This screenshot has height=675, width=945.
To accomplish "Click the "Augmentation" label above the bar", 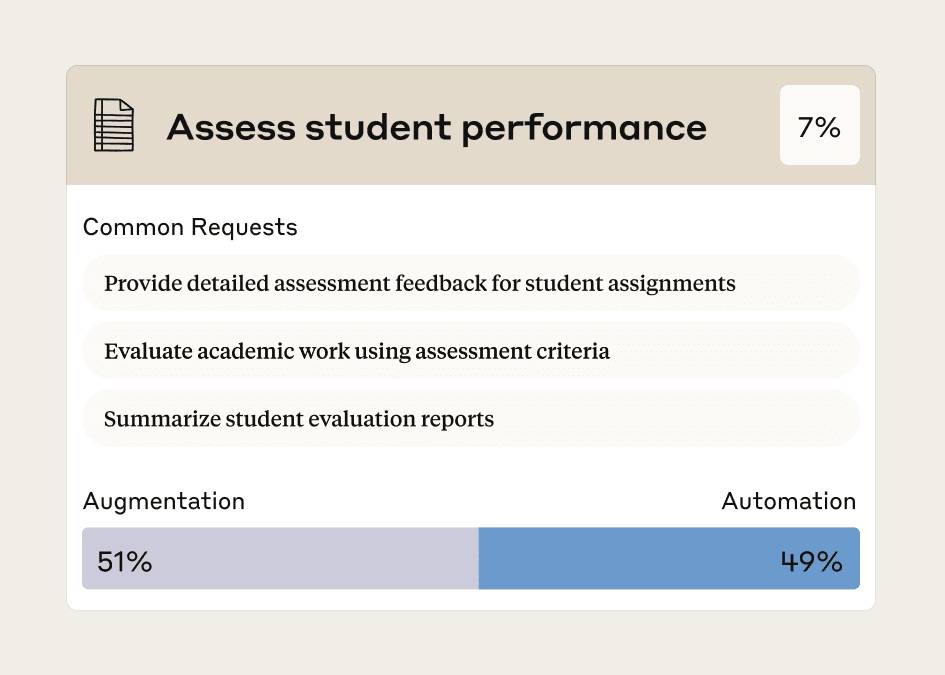I will pos(164,501).
